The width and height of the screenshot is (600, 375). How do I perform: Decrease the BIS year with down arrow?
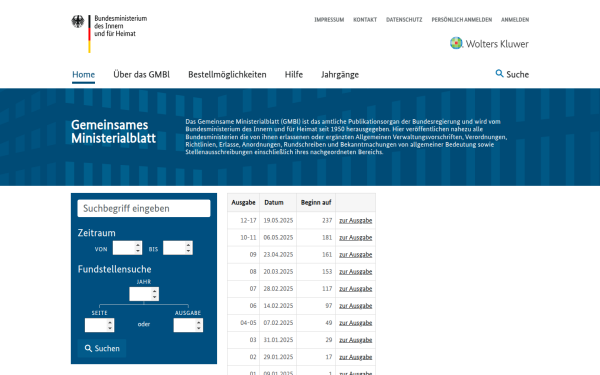point(188,251)
